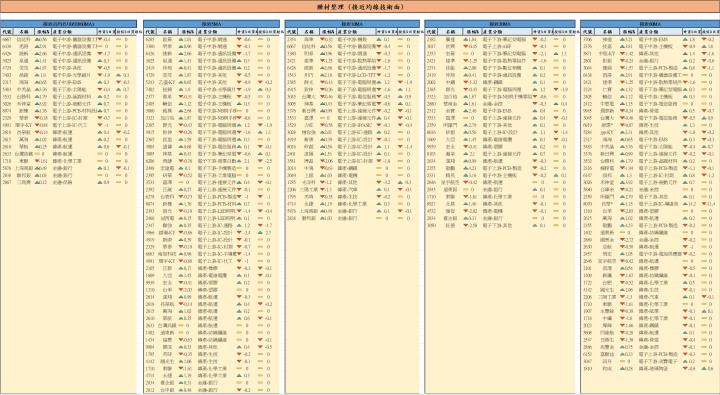
Task: Select the 中租-KY stock name cell
Action: pyautogui.click(x=607, y=54)
